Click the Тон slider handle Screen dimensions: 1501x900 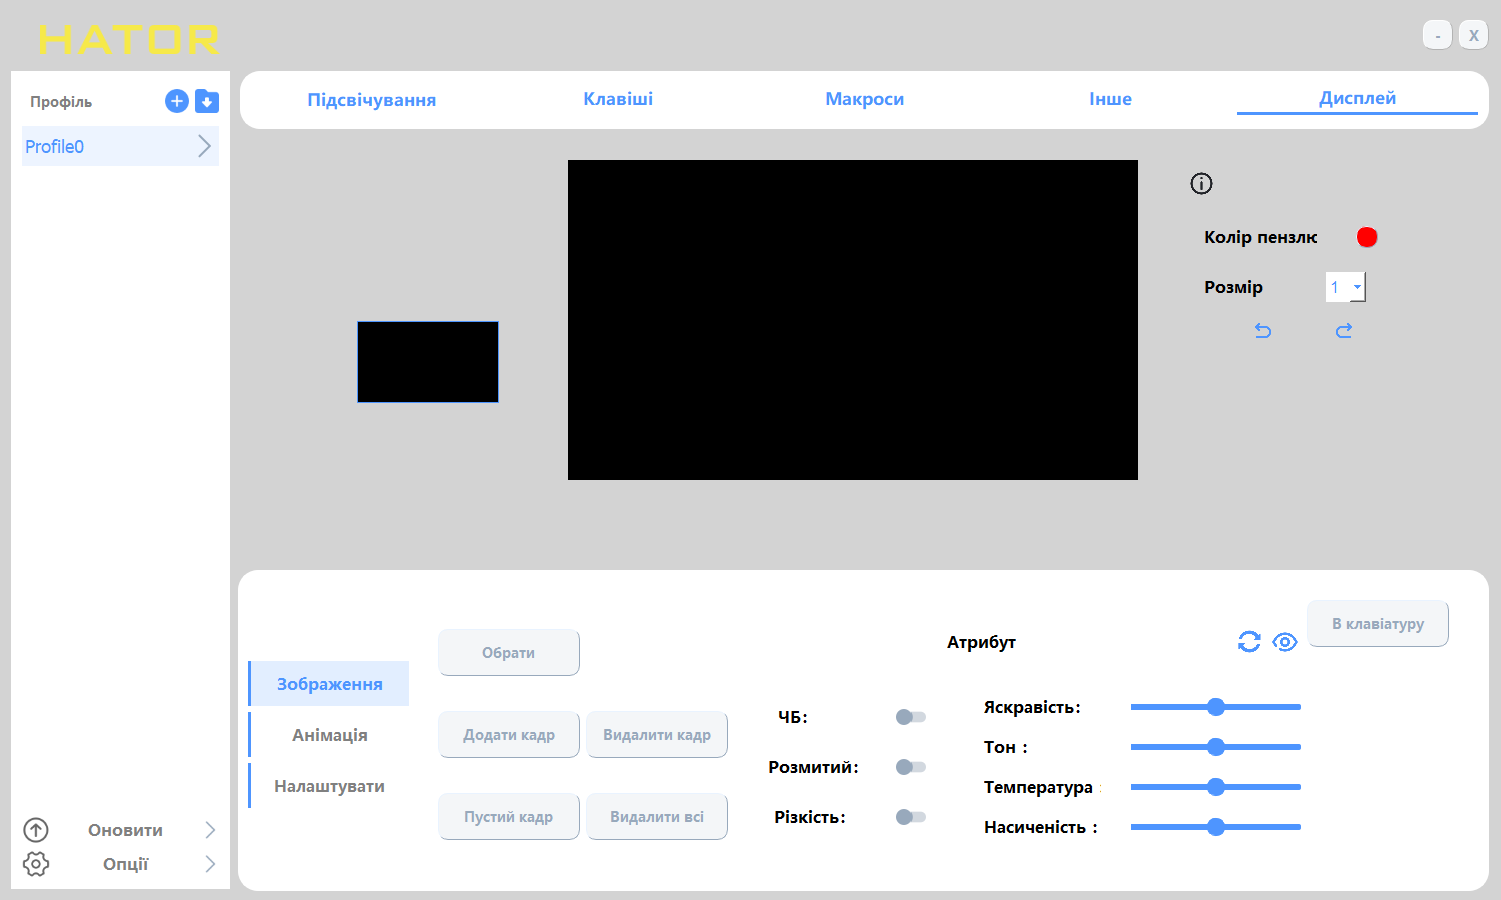1216,747
